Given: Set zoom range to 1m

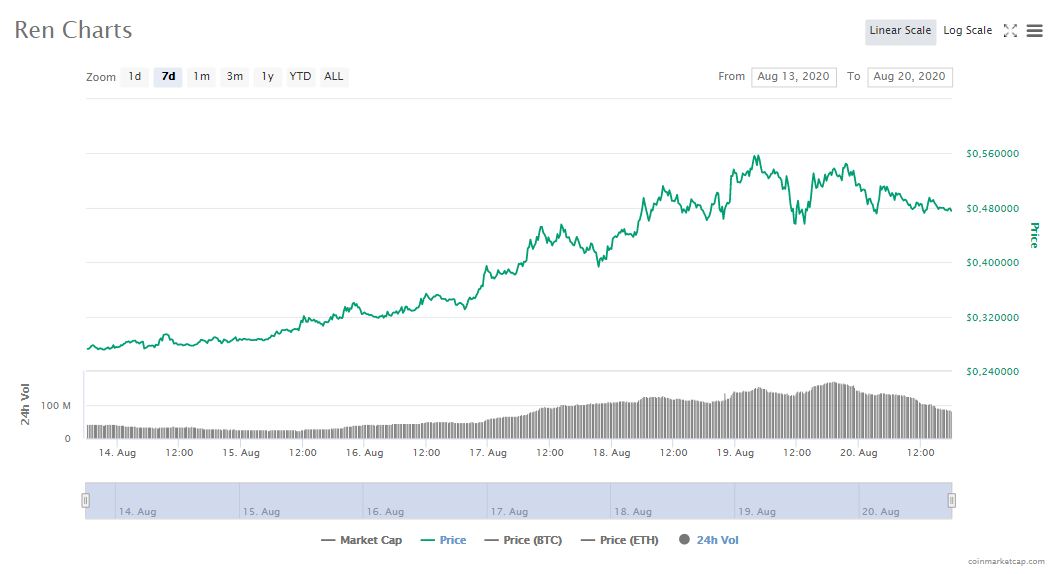Looking at the screenshot, I should pyautogui.click(x=201, y=76).
